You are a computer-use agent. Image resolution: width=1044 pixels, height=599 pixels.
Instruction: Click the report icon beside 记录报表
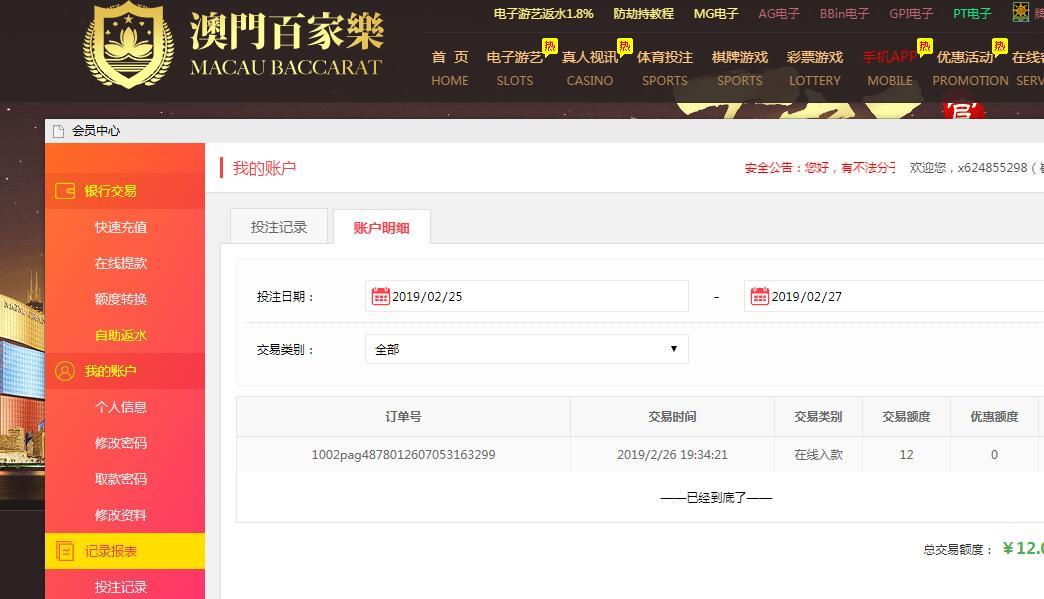(65, 551)
